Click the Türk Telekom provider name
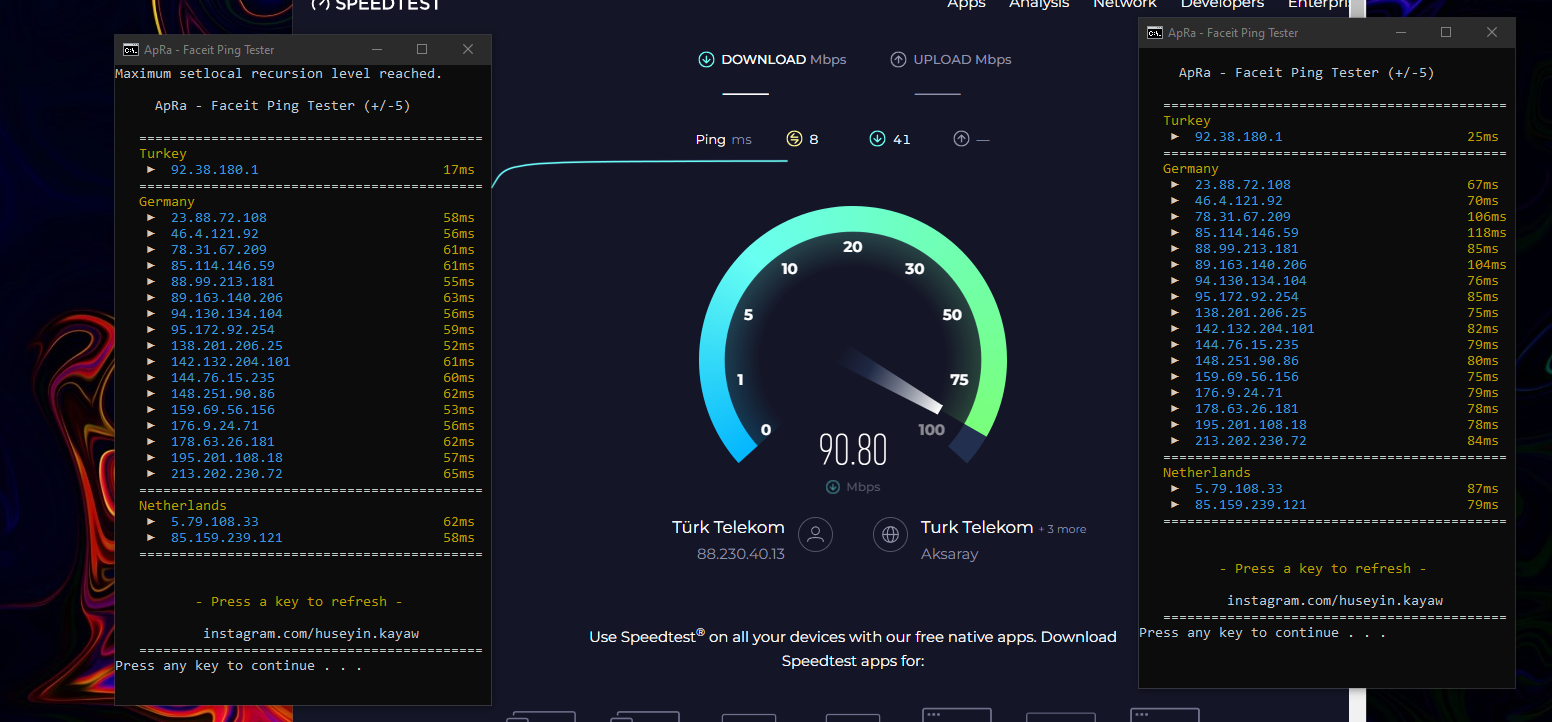Screen dimensions: 1552x722 coord(728,527)
